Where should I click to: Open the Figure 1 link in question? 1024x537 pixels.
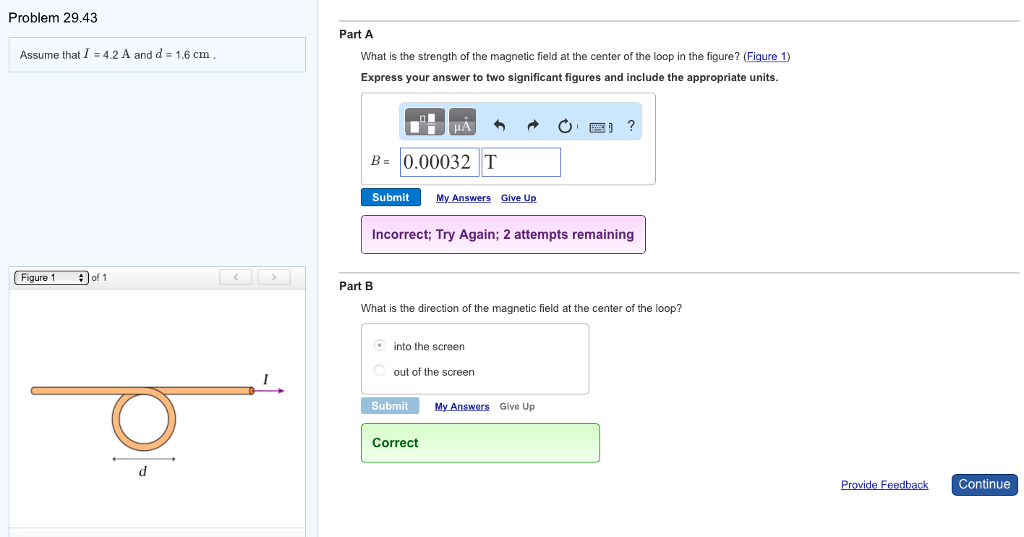point(767,56)
